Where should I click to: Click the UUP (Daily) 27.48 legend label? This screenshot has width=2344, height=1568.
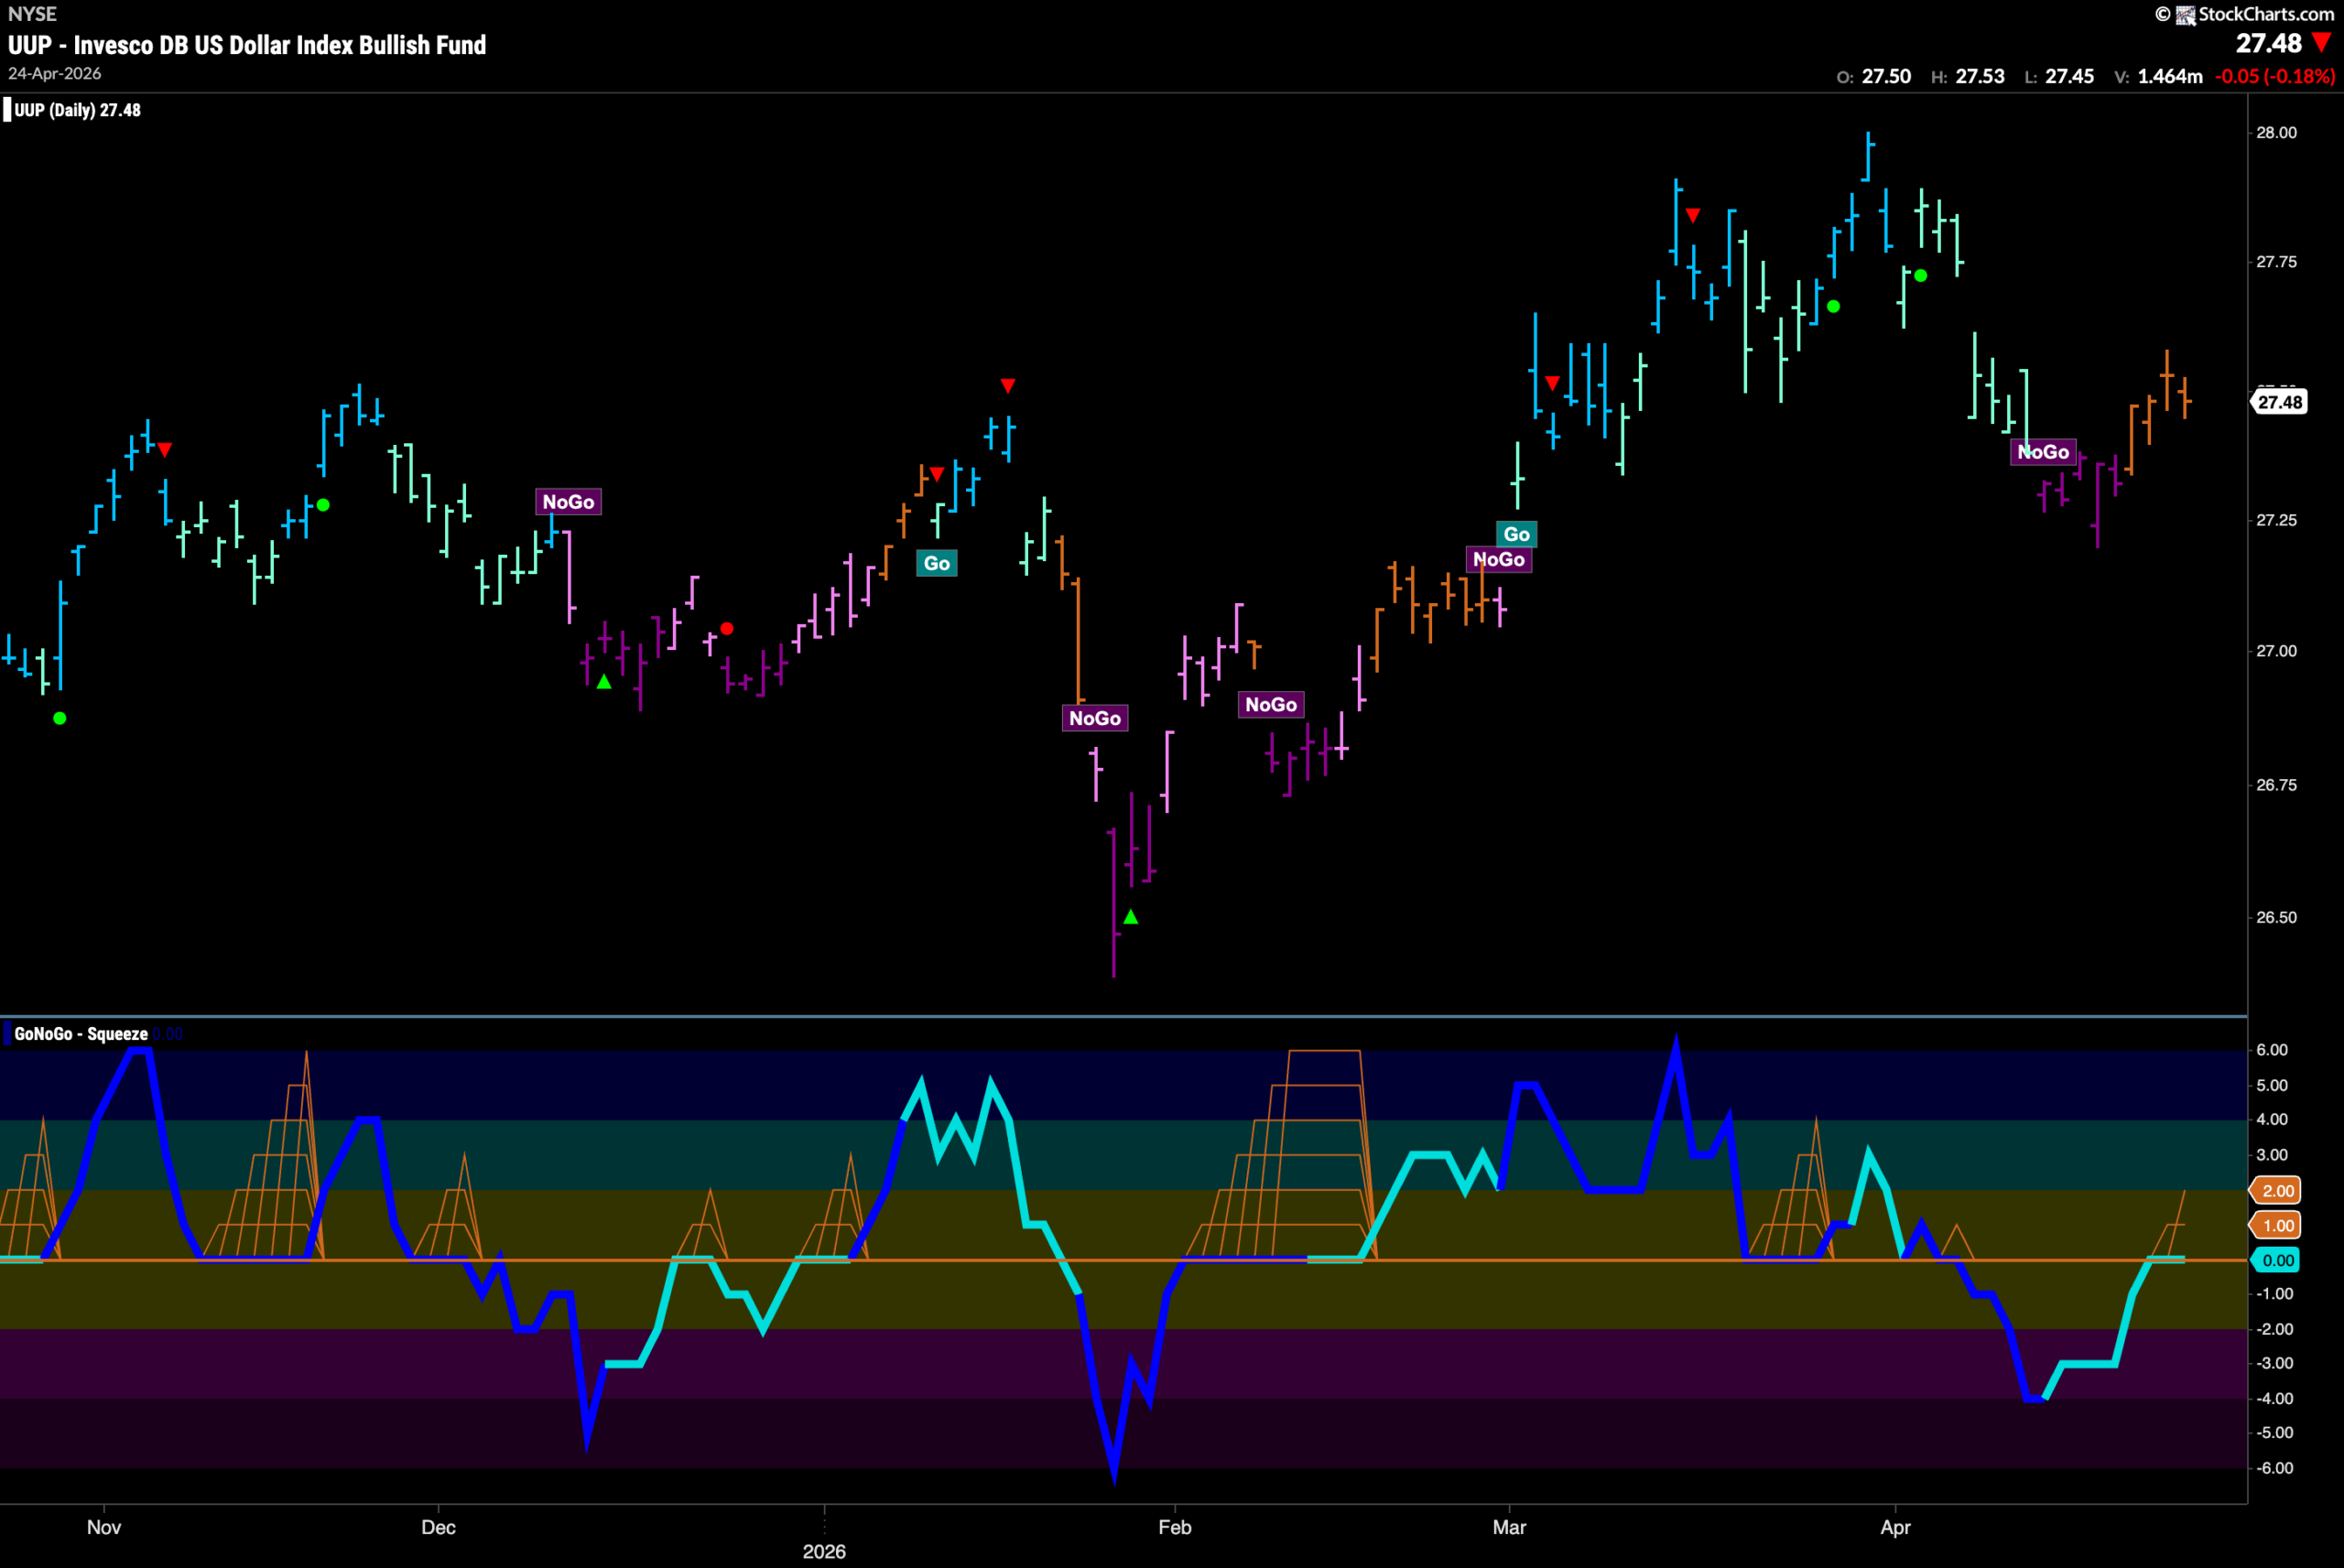(x=77, y=110)
